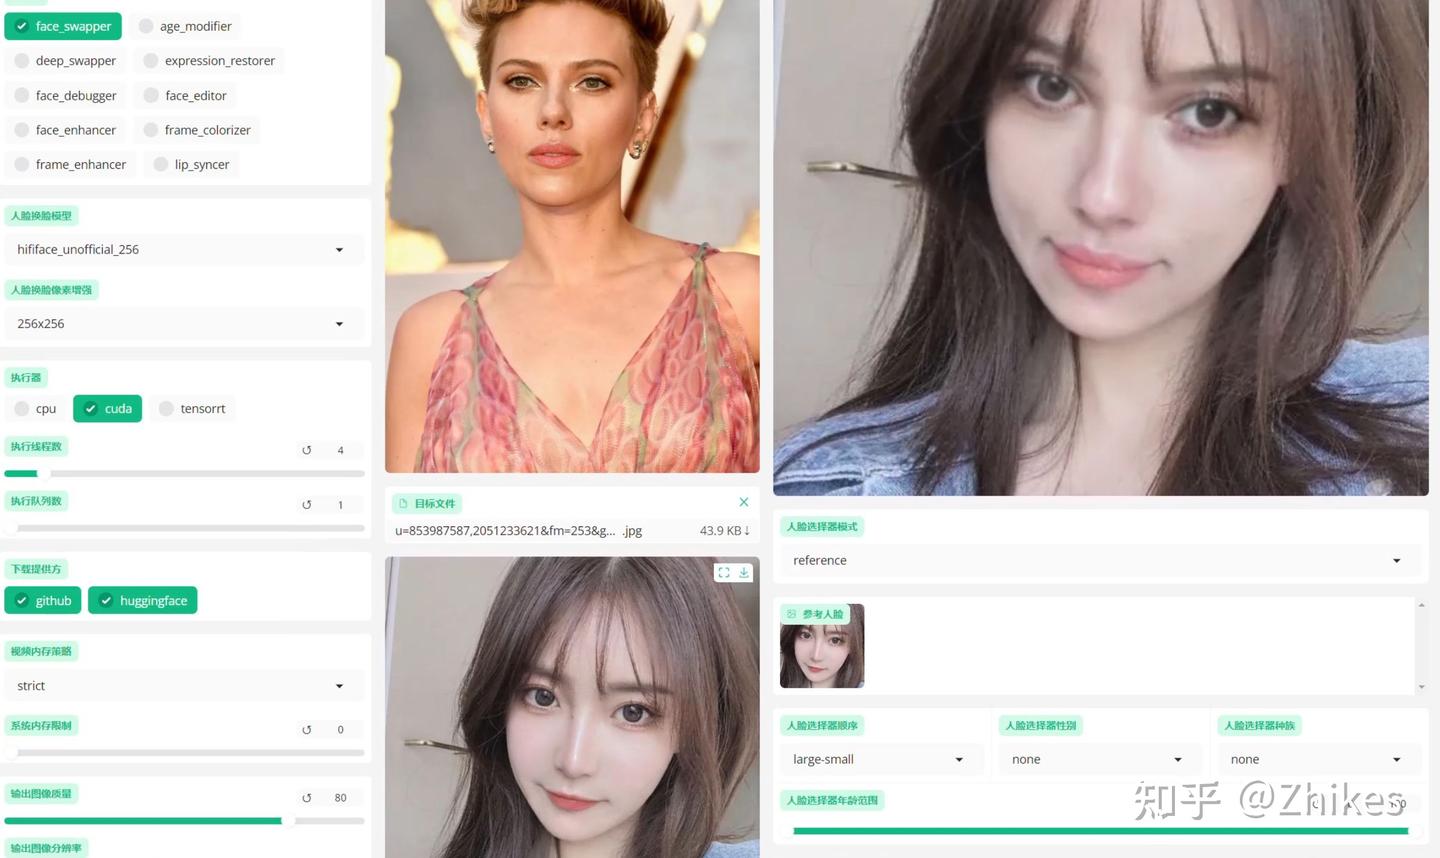Expand the target image preview to fullscreen
1440x858 pixels.
[724, 572]
